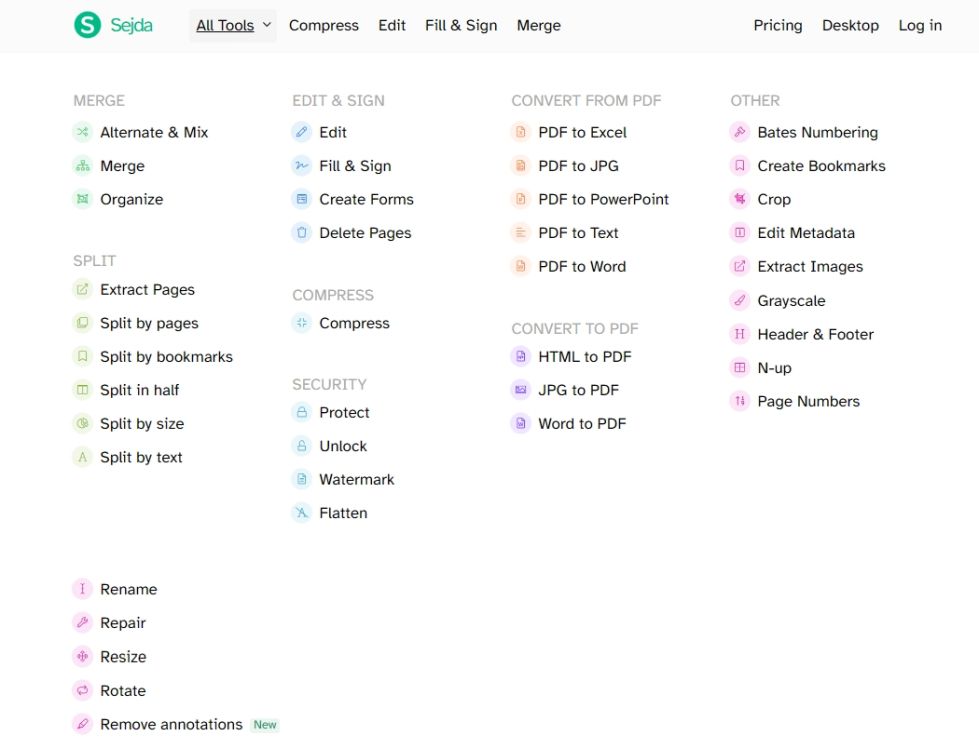Collapse the All Tools dropdown menu
Image resolution: width=979 pixels, height=750 pixels.
pos(233,26)
